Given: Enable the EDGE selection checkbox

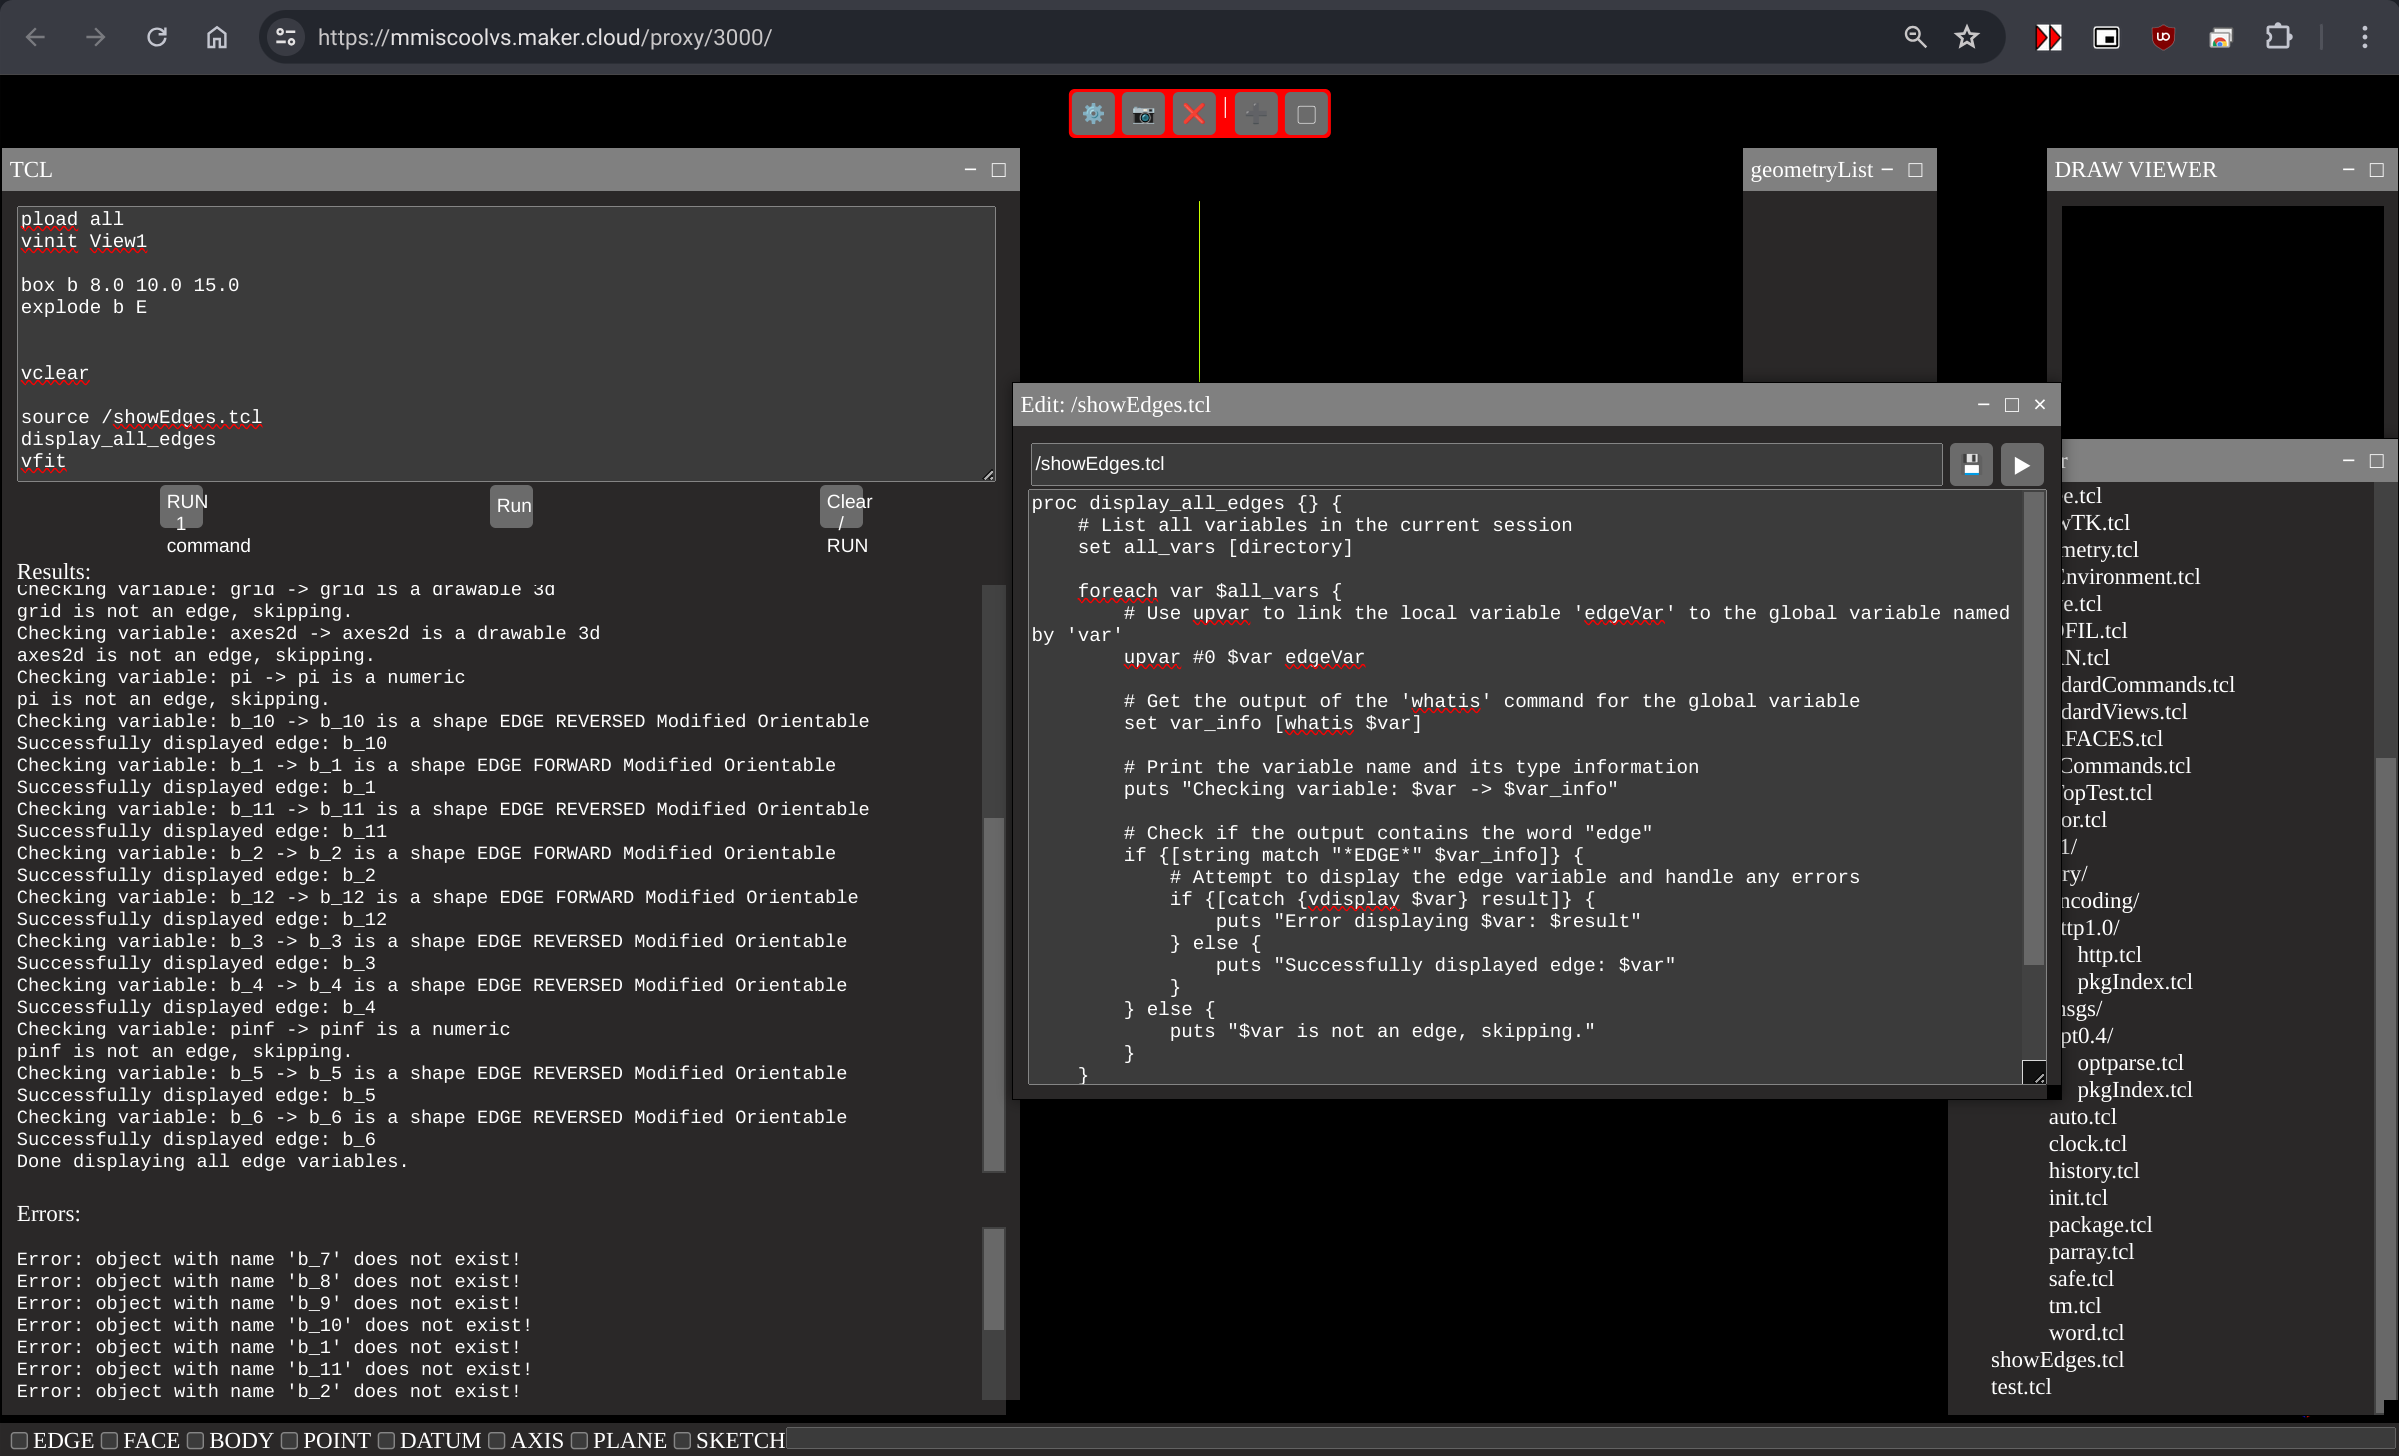Looking at the screenshot, I should 19,1440.
